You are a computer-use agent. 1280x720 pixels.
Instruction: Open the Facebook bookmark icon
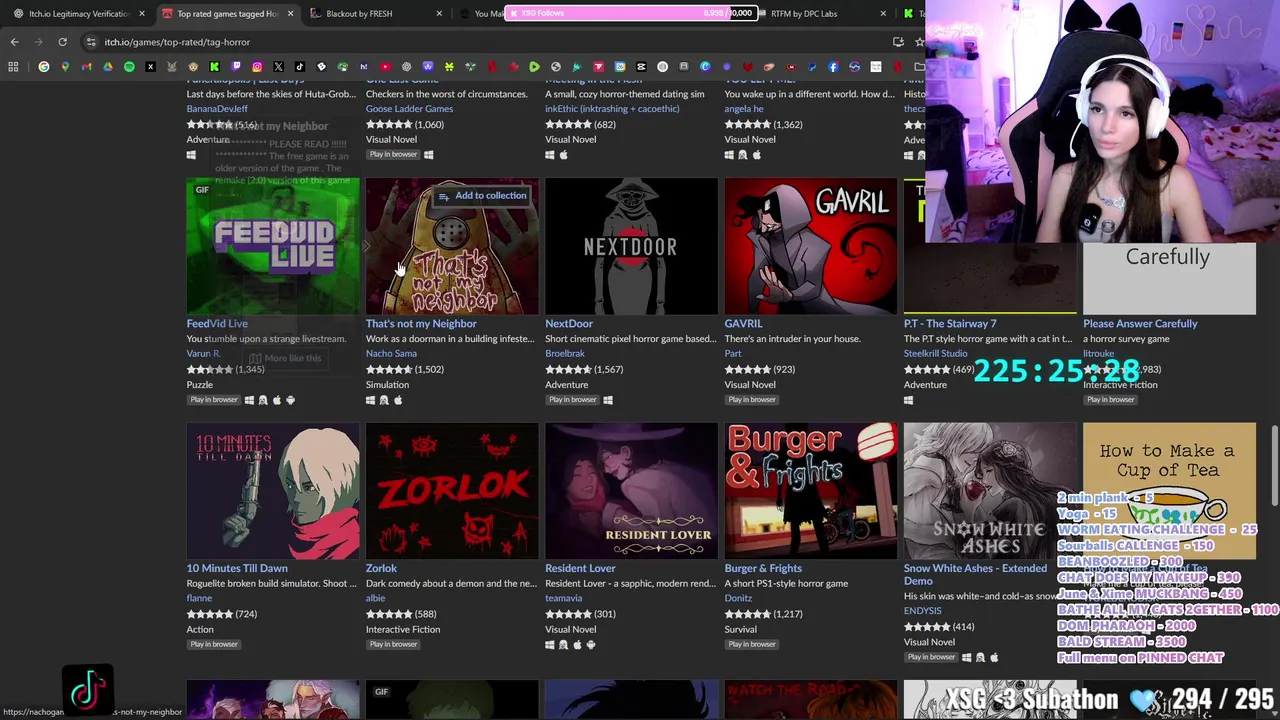pos(833,67)
